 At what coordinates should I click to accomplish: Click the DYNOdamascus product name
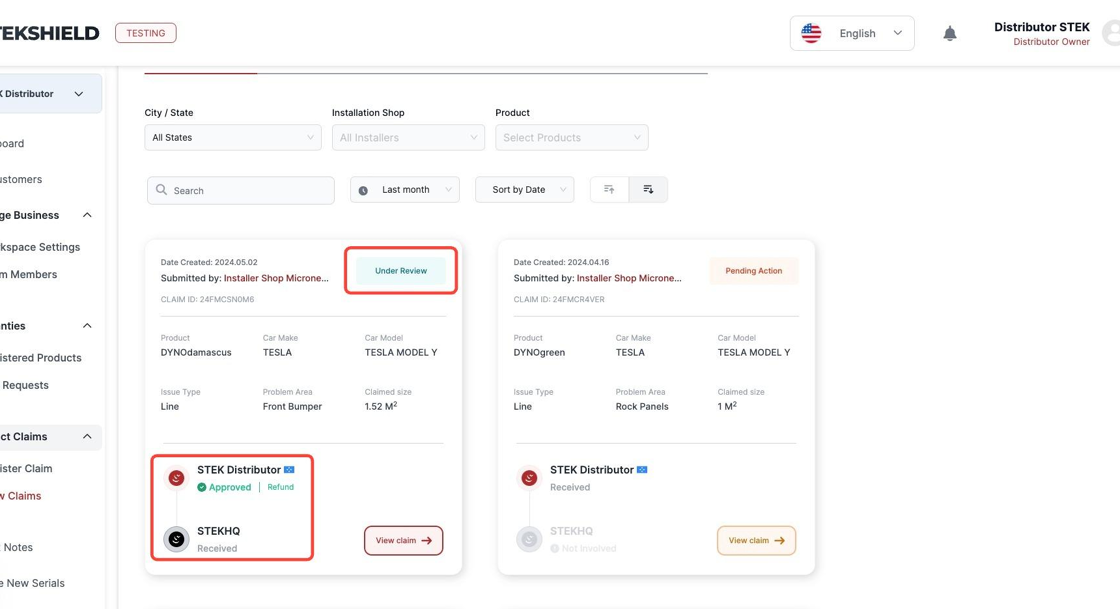click(196, 353)
